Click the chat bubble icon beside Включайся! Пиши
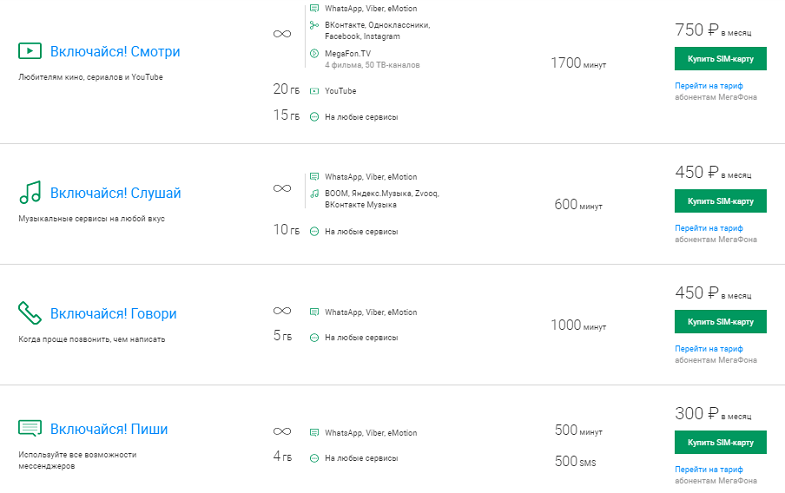This screenshot has width=785, height=493. 30,428
